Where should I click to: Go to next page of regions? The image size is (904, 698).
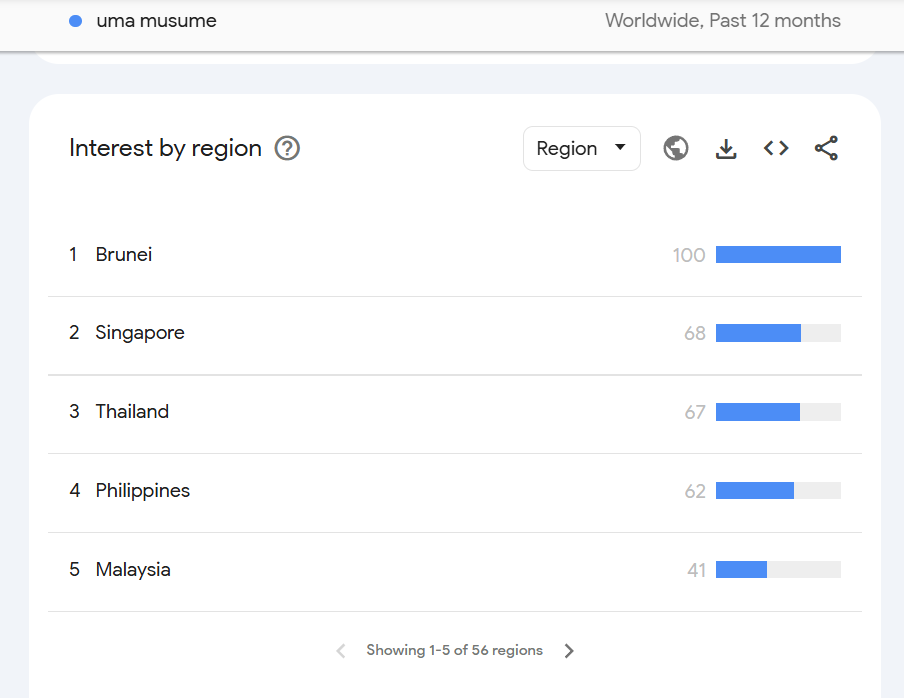tap(569, 651)
